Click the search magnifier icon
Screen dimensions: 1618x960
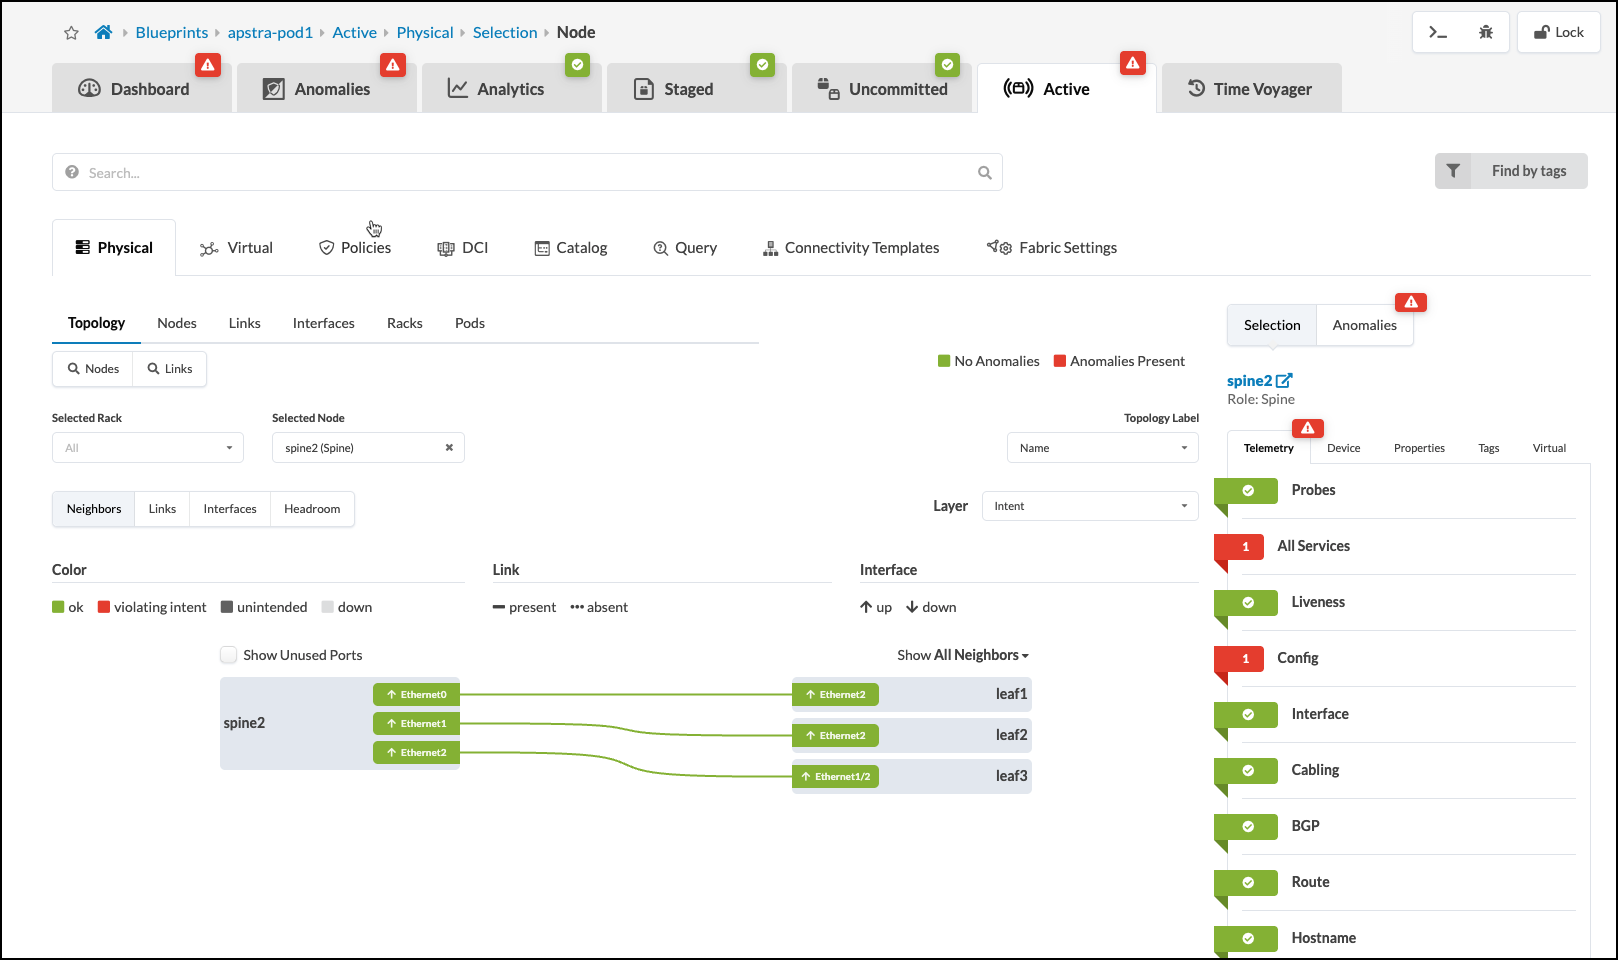coord(984,173)
